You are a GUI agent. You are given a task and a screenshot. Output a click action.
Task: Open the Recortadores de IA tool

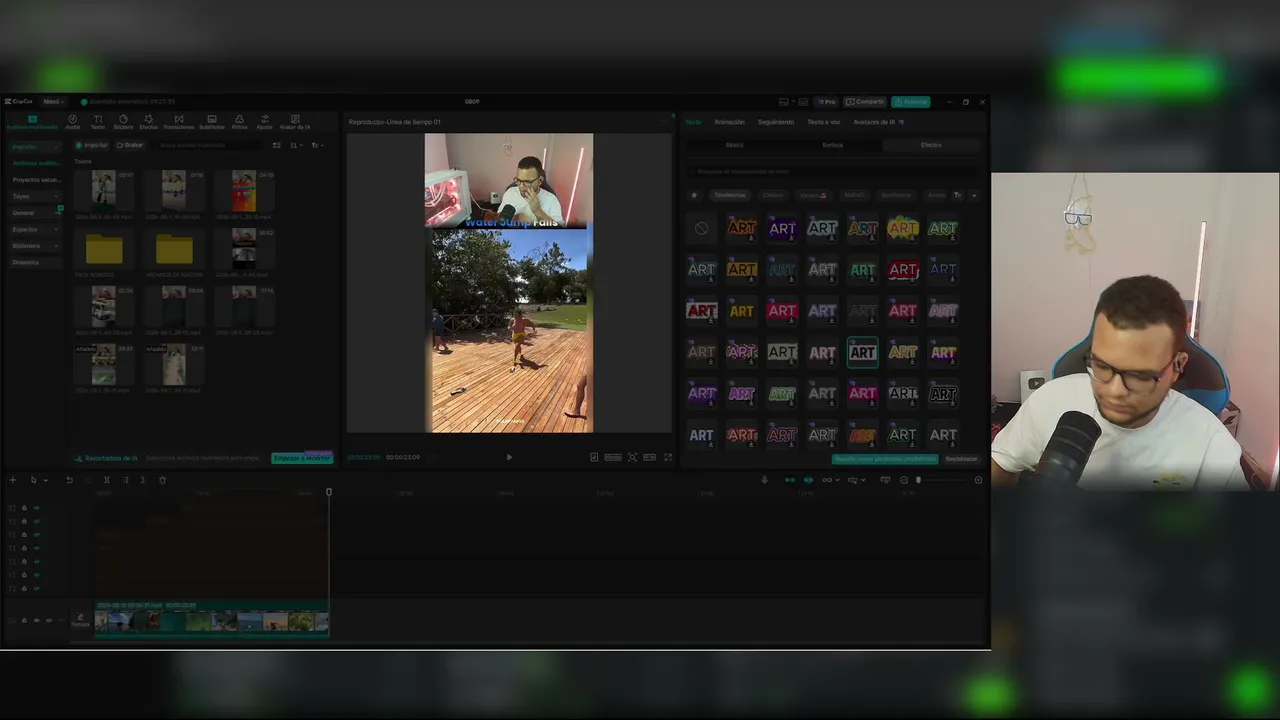click(106, 458)
